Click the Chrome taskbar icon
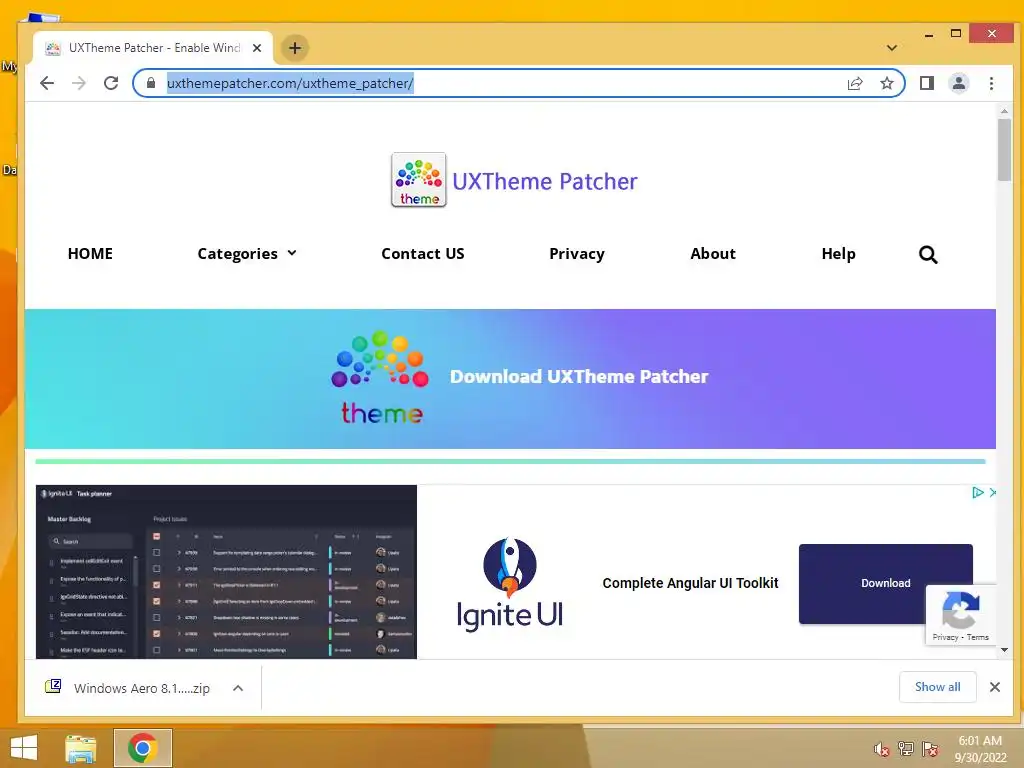The width and height of the screenshot is (1024, 768). (142, 748)
